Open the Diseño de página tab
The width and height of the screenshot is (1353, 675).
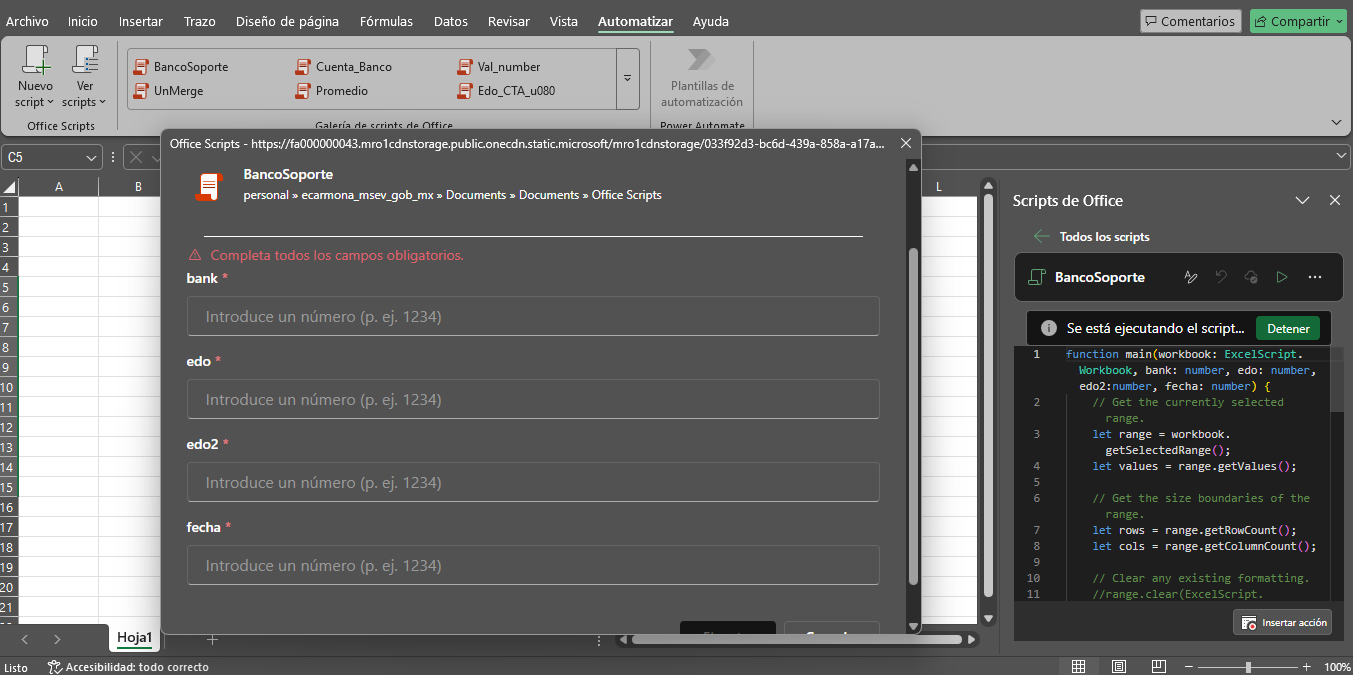287,21
